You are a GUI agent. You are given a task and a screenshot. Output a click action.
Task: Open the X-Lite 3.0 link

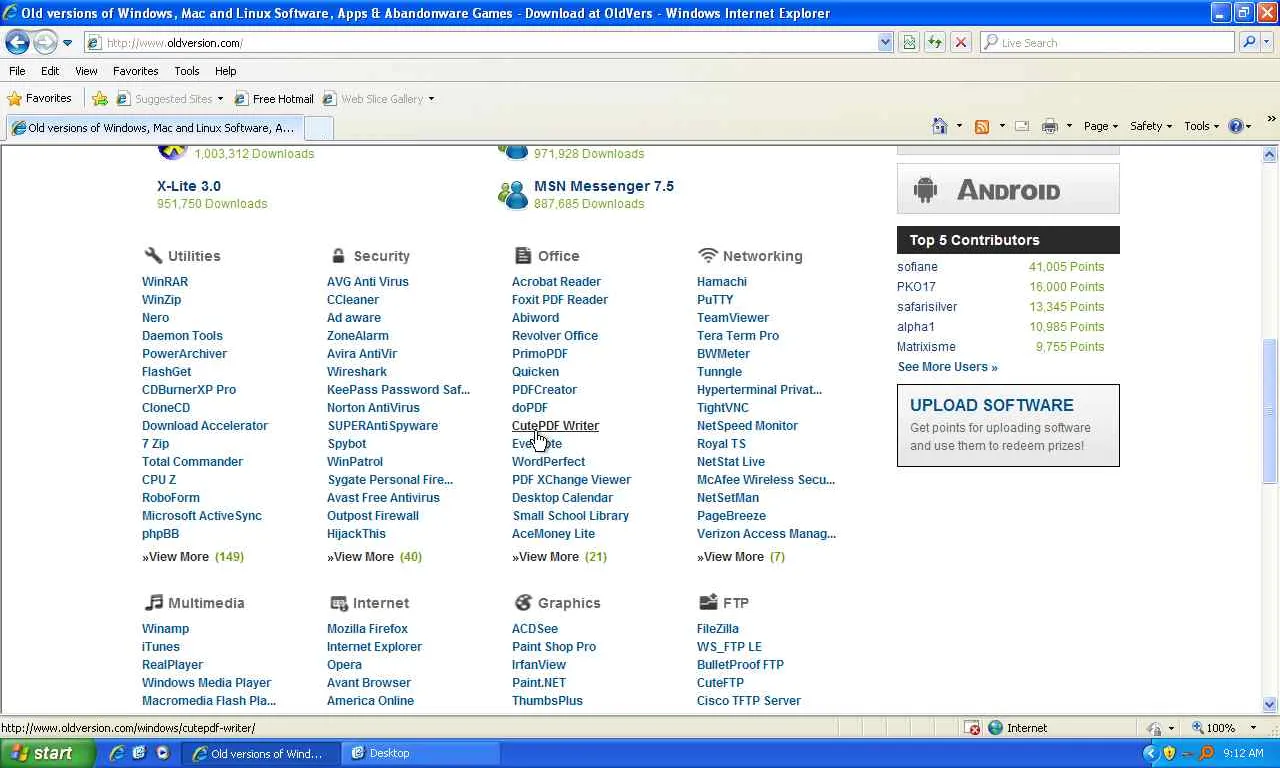coord(189,186)
